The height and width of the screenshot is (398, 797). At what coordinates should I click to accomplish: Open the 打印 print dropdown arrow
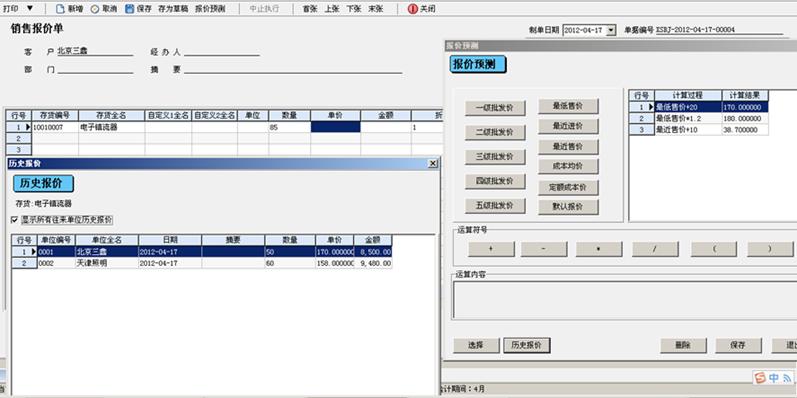click(29, 9)
